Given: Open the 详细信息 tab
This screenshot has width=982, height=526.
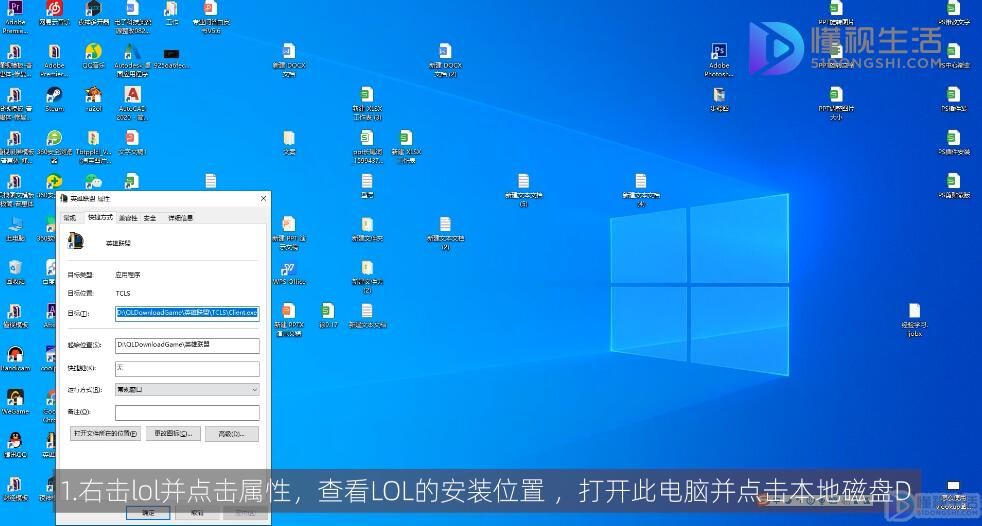Looking at the screenshot, I should [180, 218].
